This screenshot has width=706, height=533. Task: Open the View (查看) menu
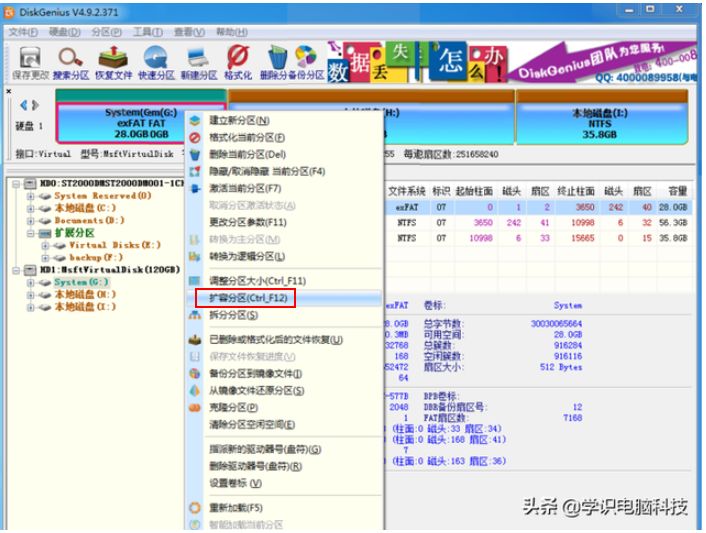click(189, 32)
